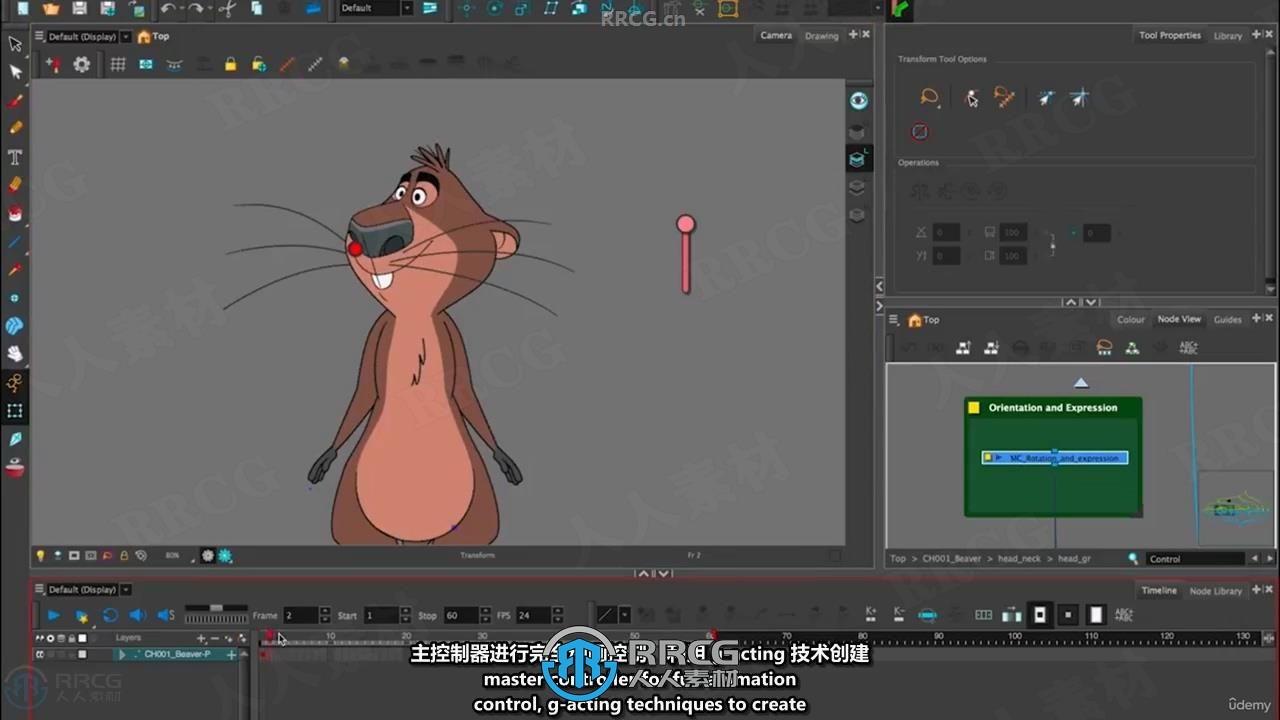The width and height of the screenshot is (1280, 720).
Task: Click the gear settings icon in Camera toolbar
Action: [x=82, y=64]
